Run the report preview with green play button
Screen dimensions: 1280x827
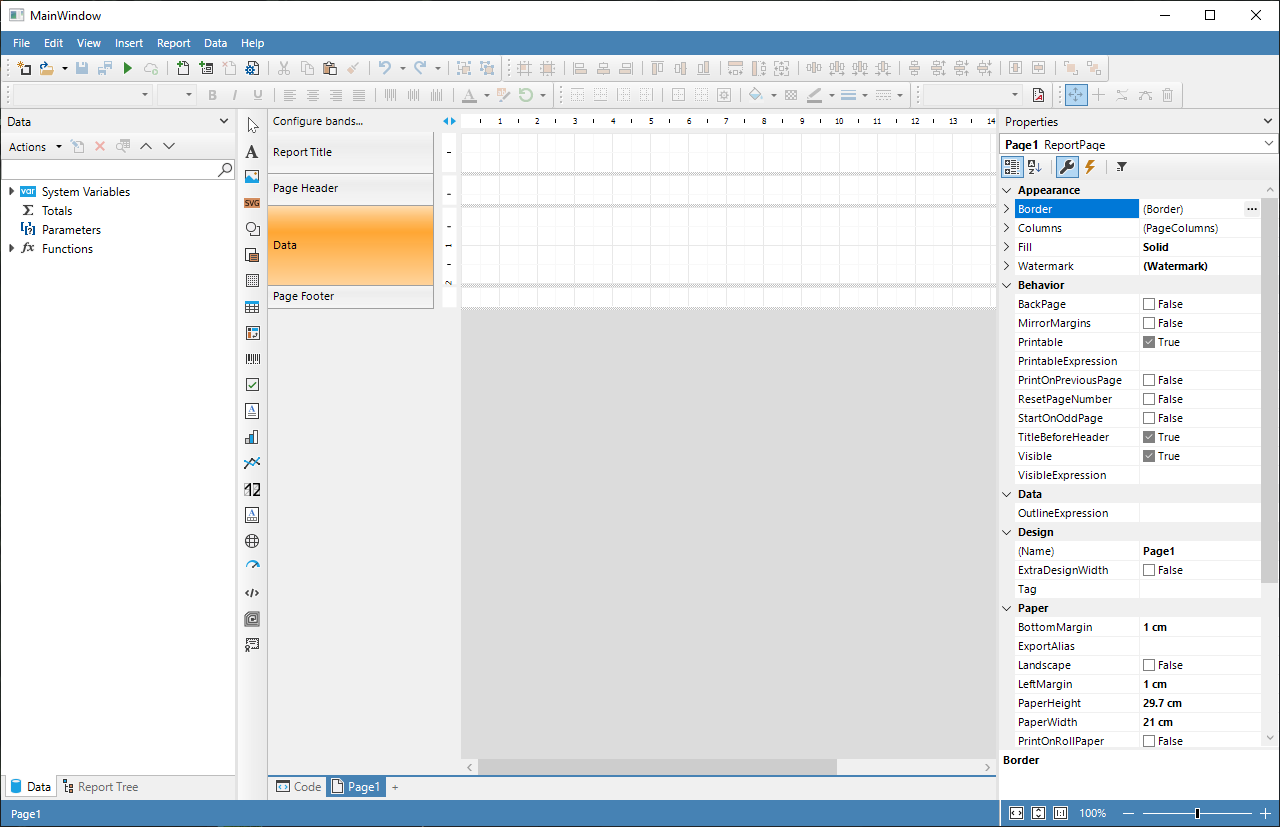click(x=127, y=68)
